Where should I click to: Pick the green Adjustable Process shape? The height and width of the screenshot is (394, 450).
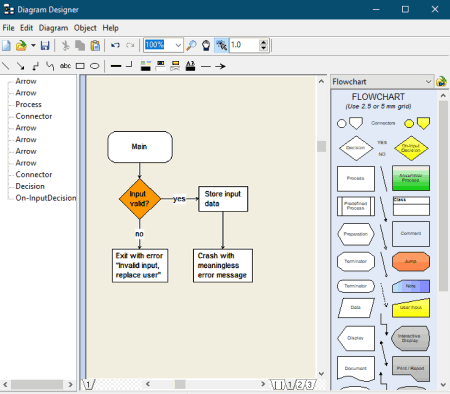411,178
